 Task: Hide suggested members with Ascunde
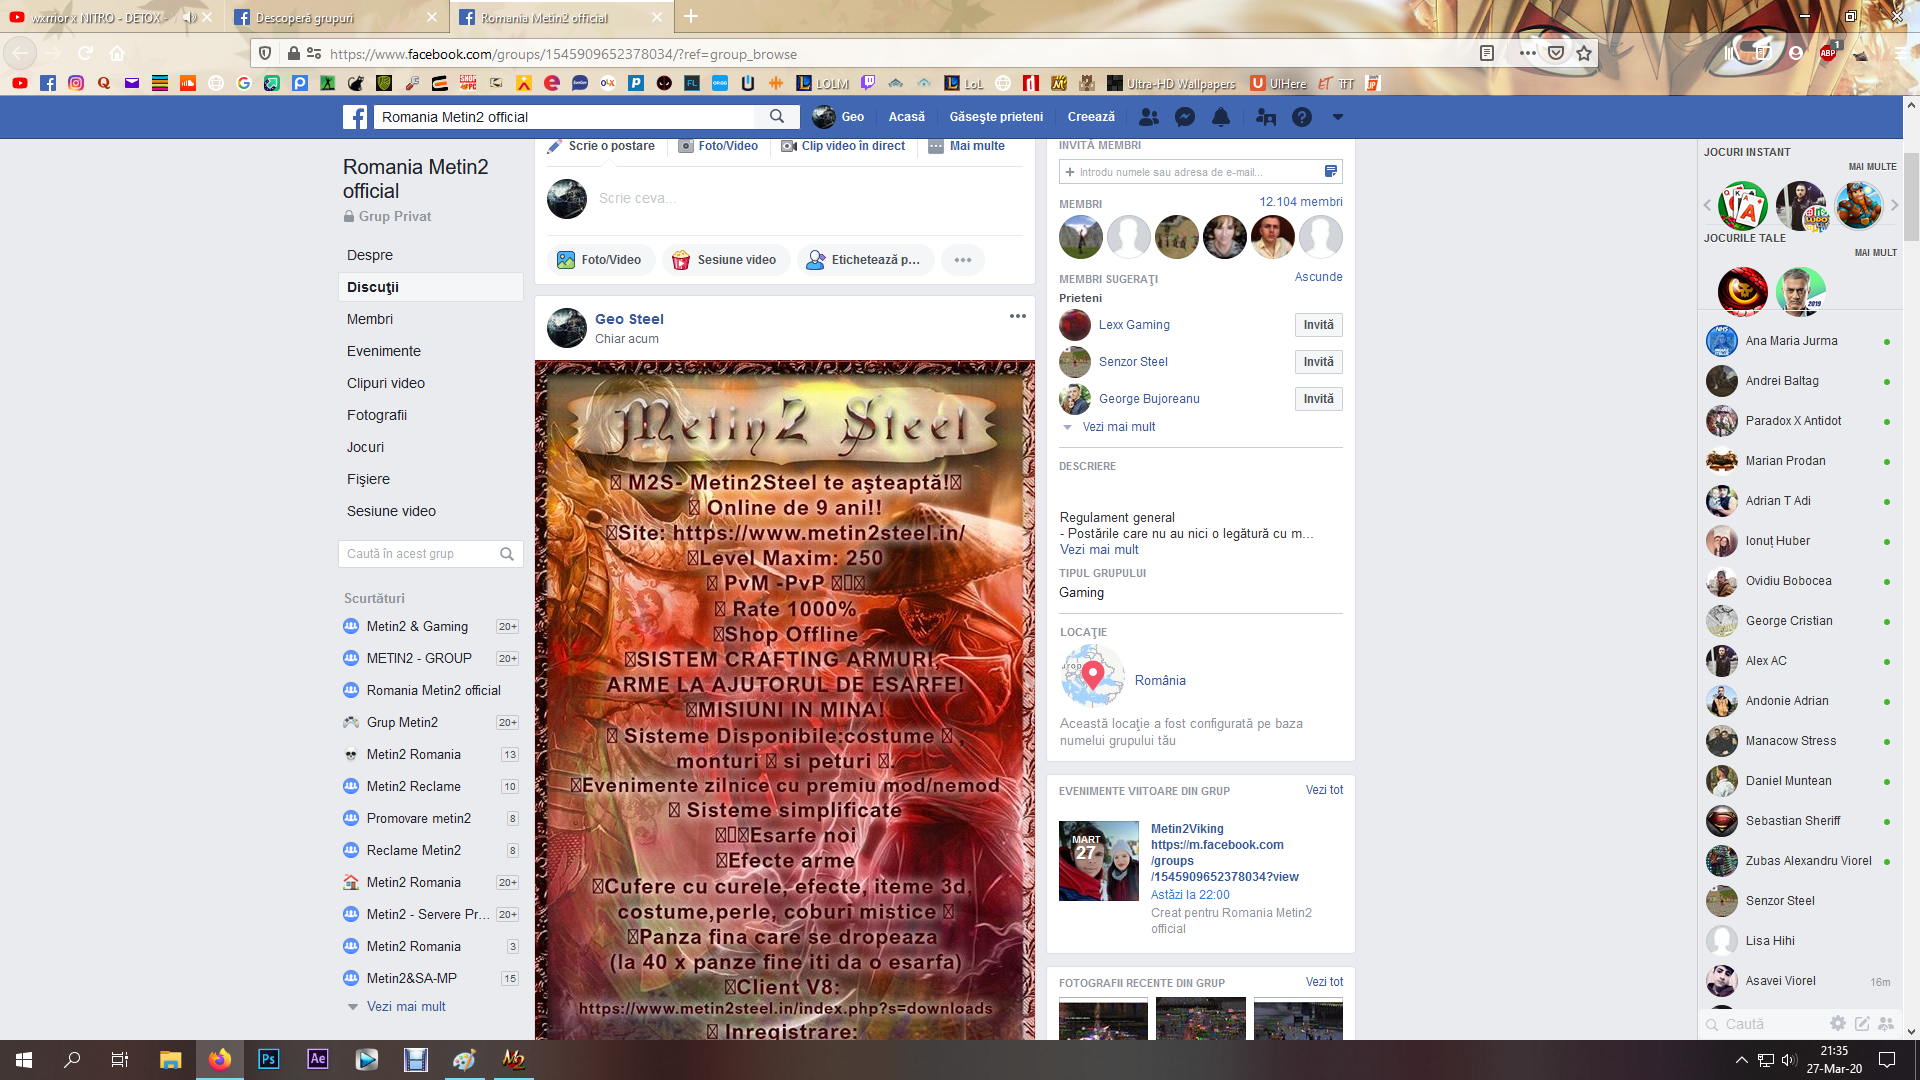point(1318,277)
